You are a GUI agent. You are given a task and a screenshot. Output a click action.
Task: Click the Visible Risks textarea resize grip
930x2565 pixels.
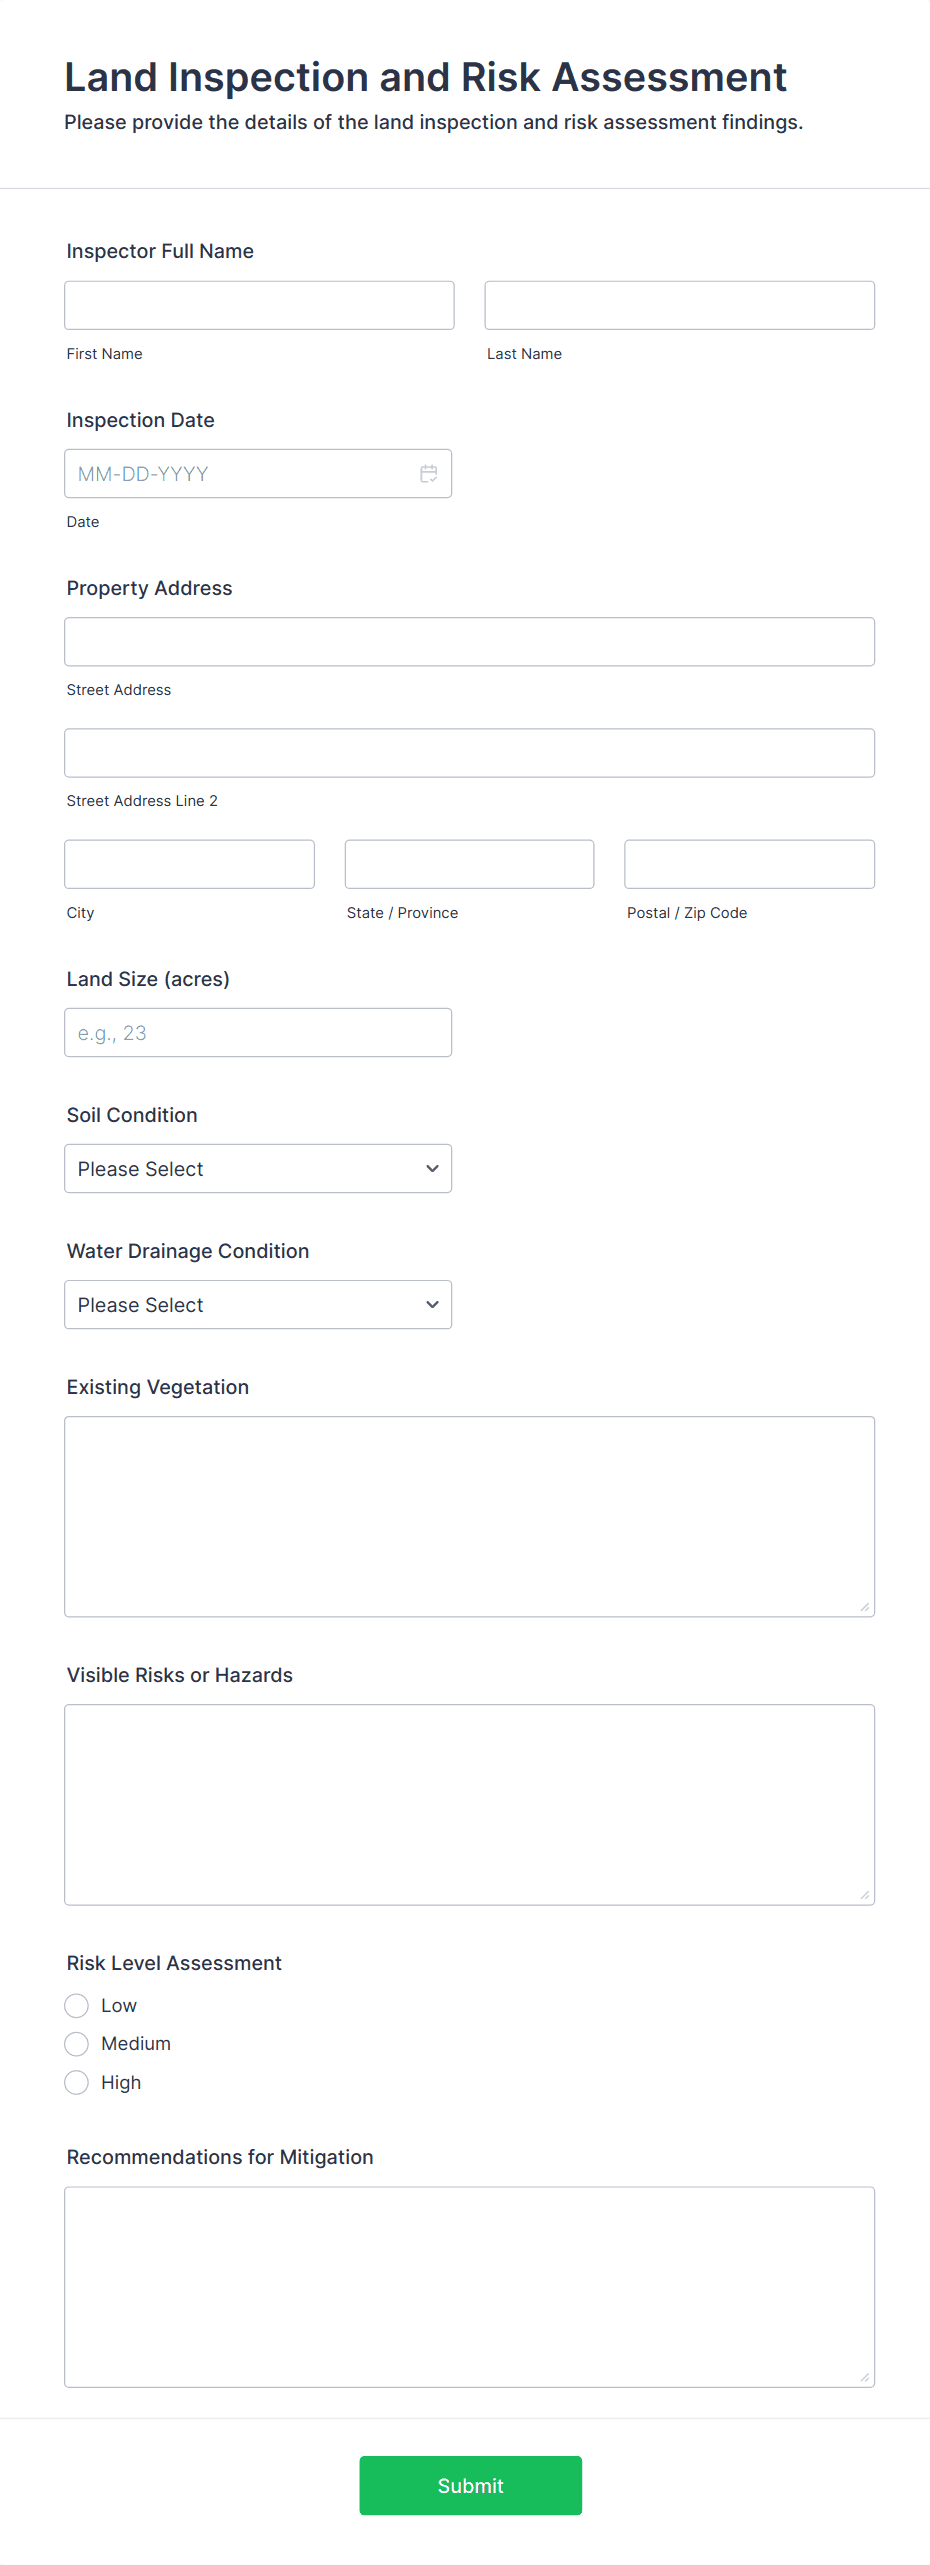tap(865, 1895)
